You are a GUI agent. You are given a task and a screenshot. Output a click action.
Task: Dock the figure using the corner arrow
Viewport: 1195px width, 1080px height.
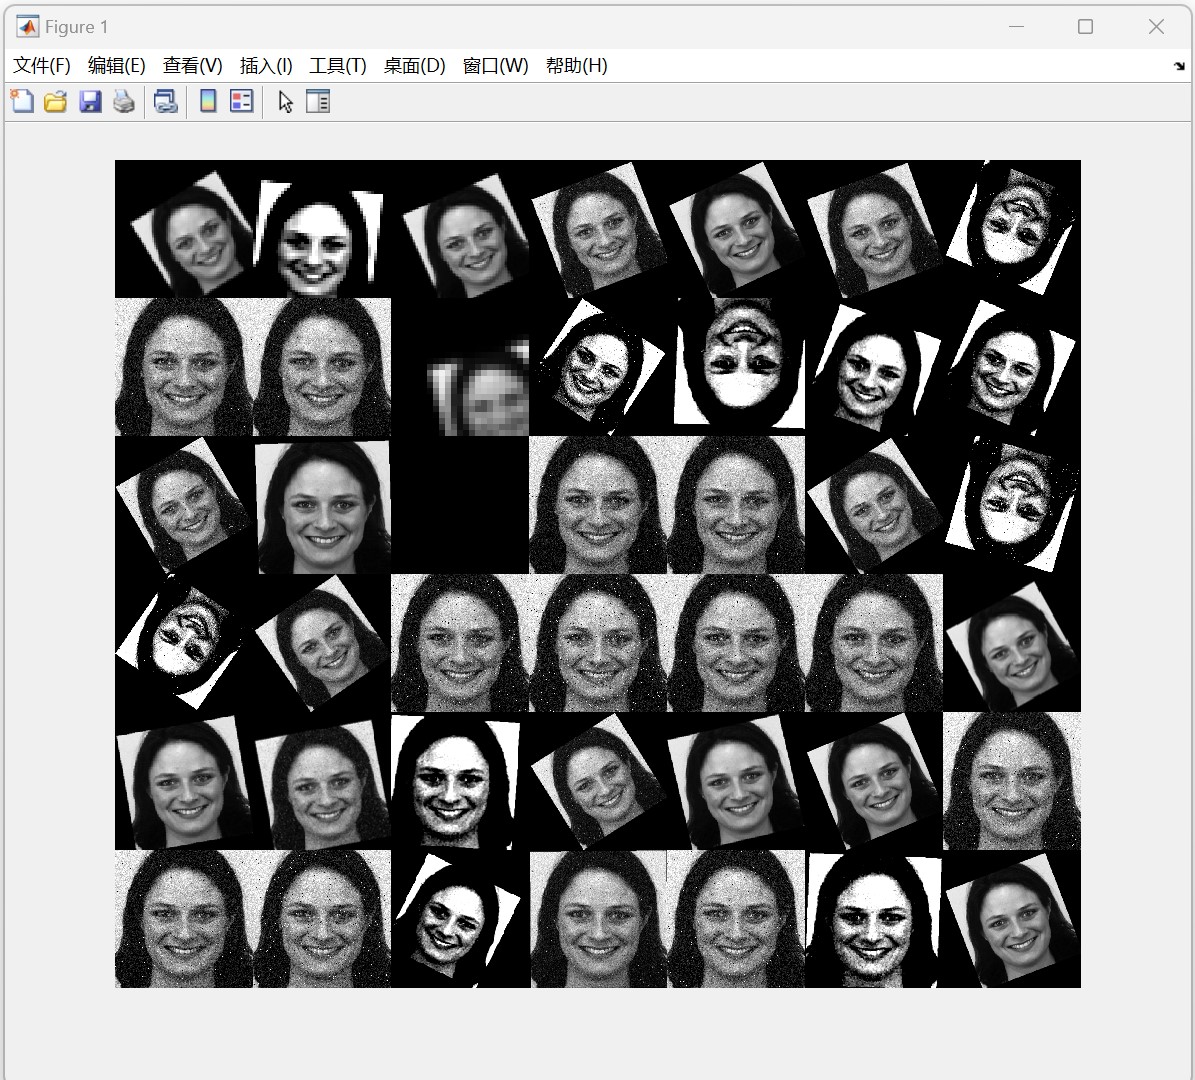(x=1179, y=66)
